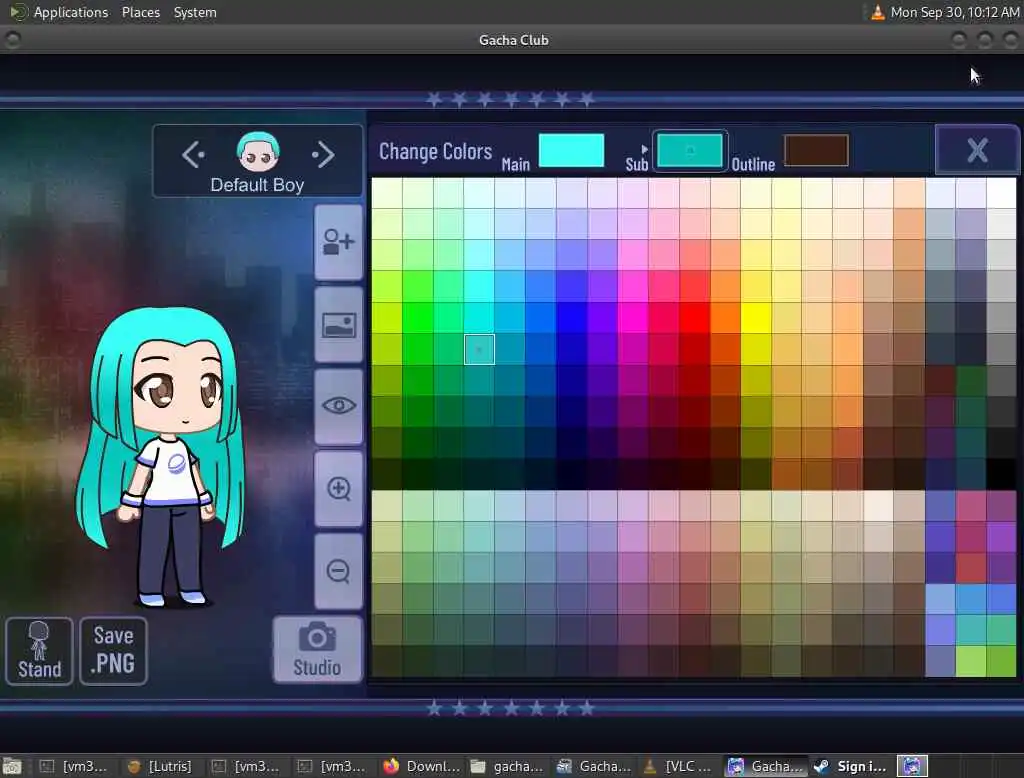This screenshot has width=1024, height=778.
Task: Open the System menu
Action: pyautogui.click(x=195, y=12)
